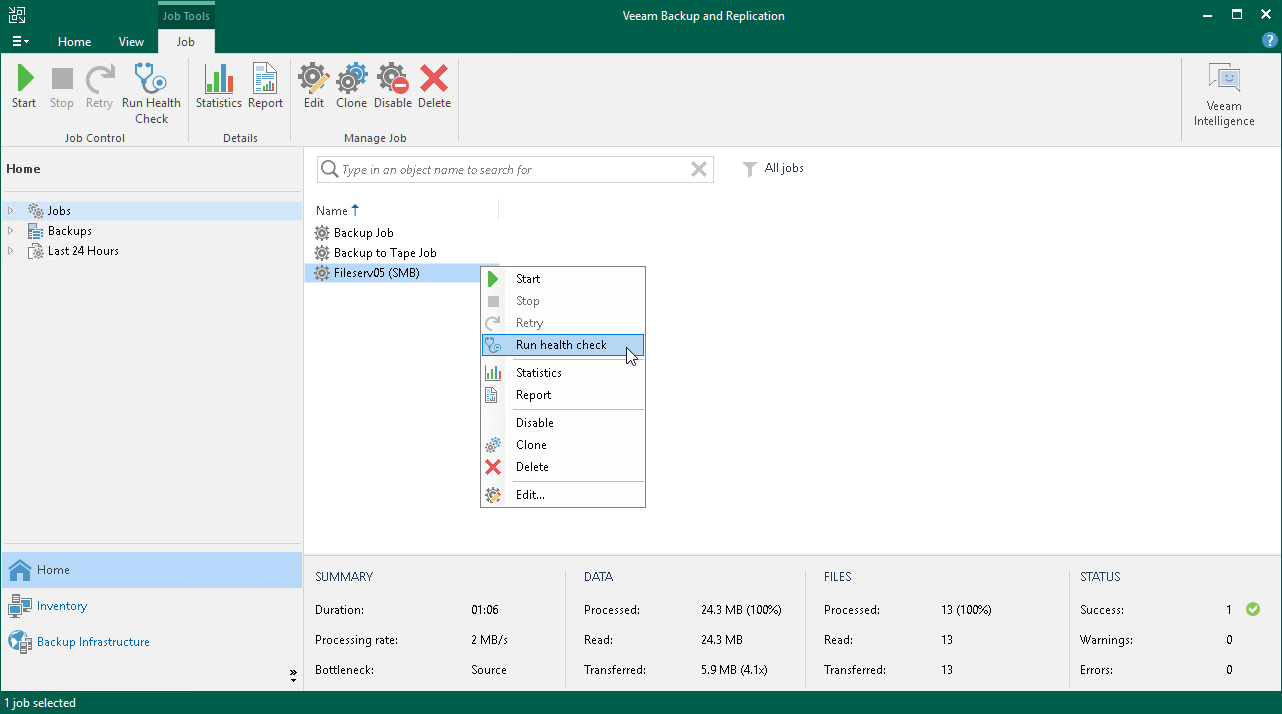Choose Statistics in the context menu
The image size is (1282, 714).
(x=563, y=373)
